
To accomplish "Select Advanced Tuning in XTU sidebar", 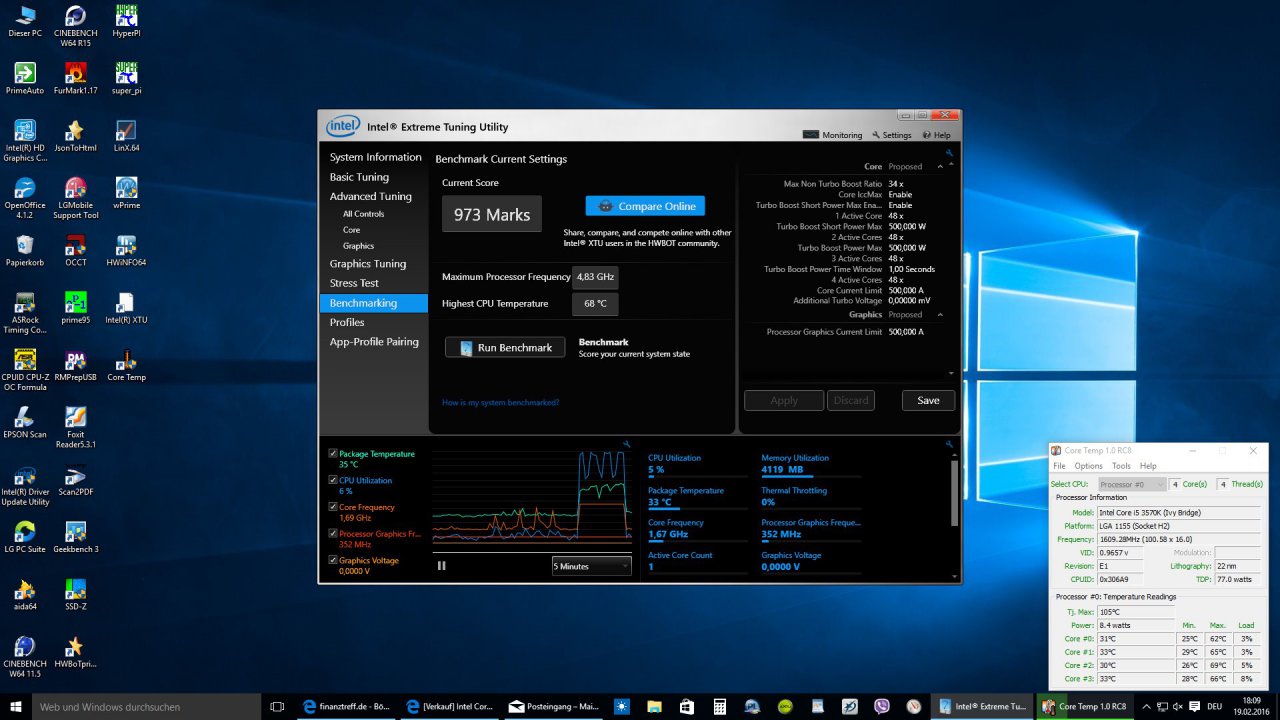I will point(370,196).
